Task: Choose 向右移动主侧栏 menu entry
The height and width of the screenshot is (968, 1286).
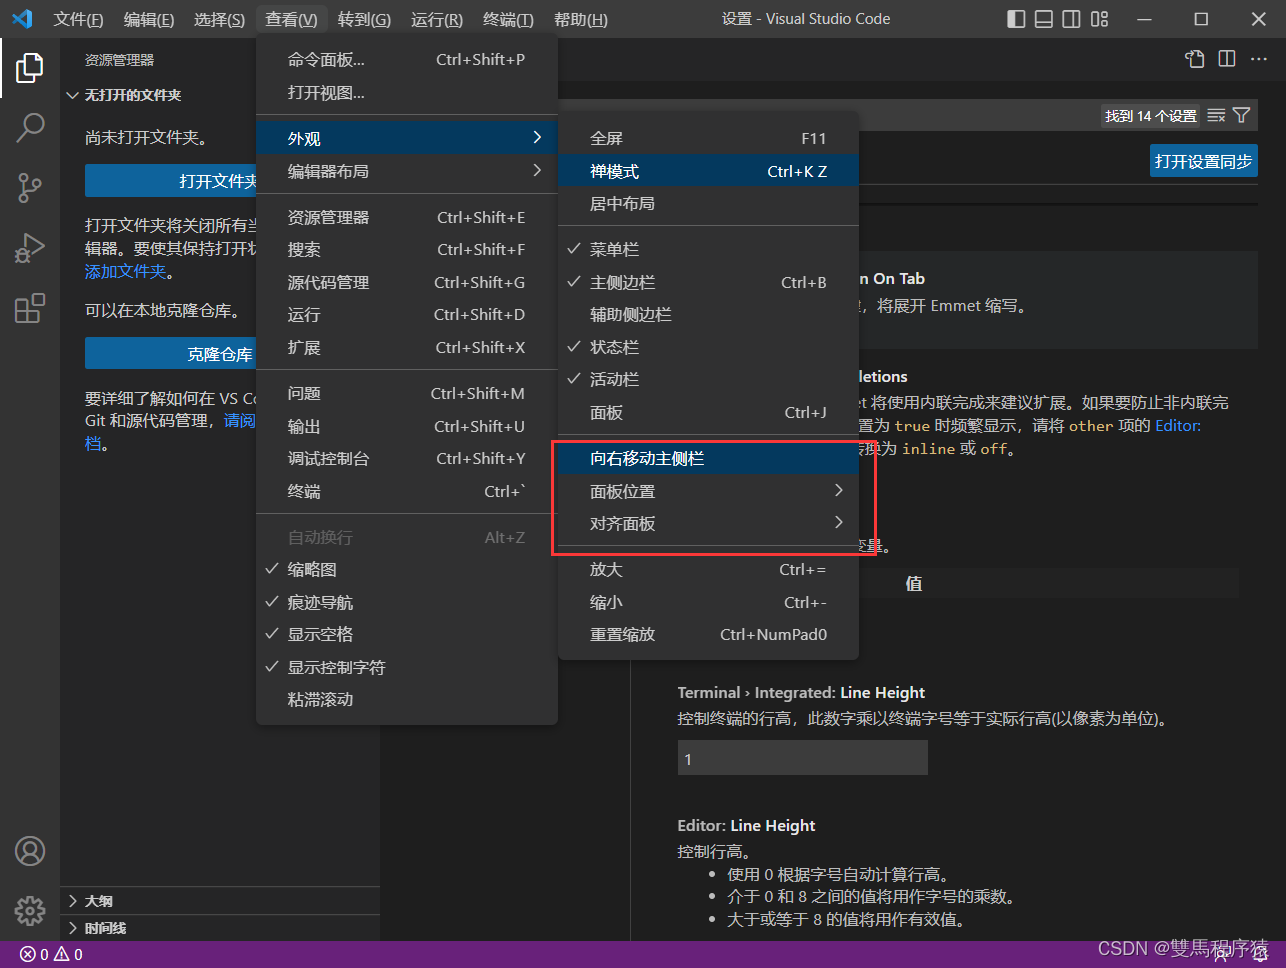Action: 708,459
